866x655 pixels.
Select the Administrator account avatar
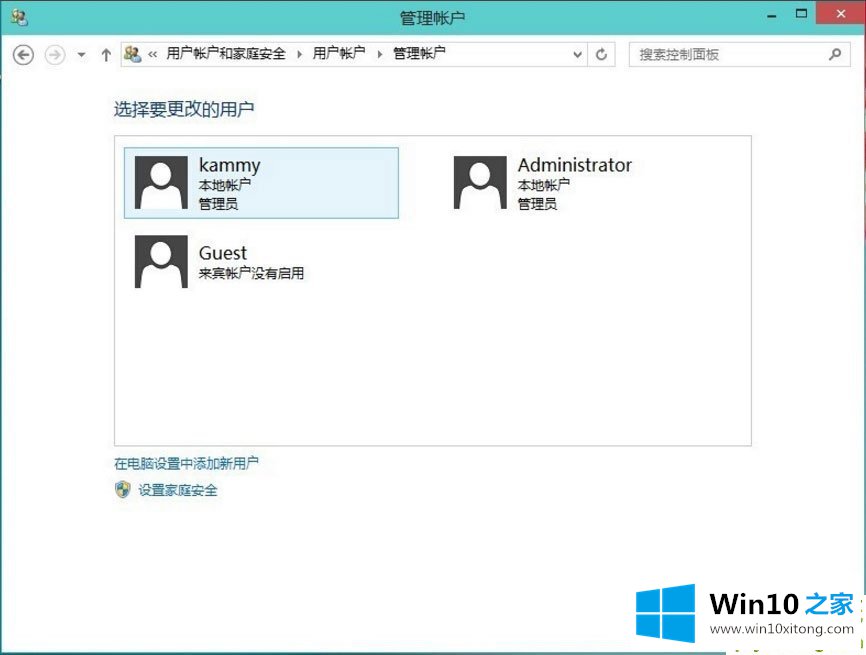coord(480,182)
